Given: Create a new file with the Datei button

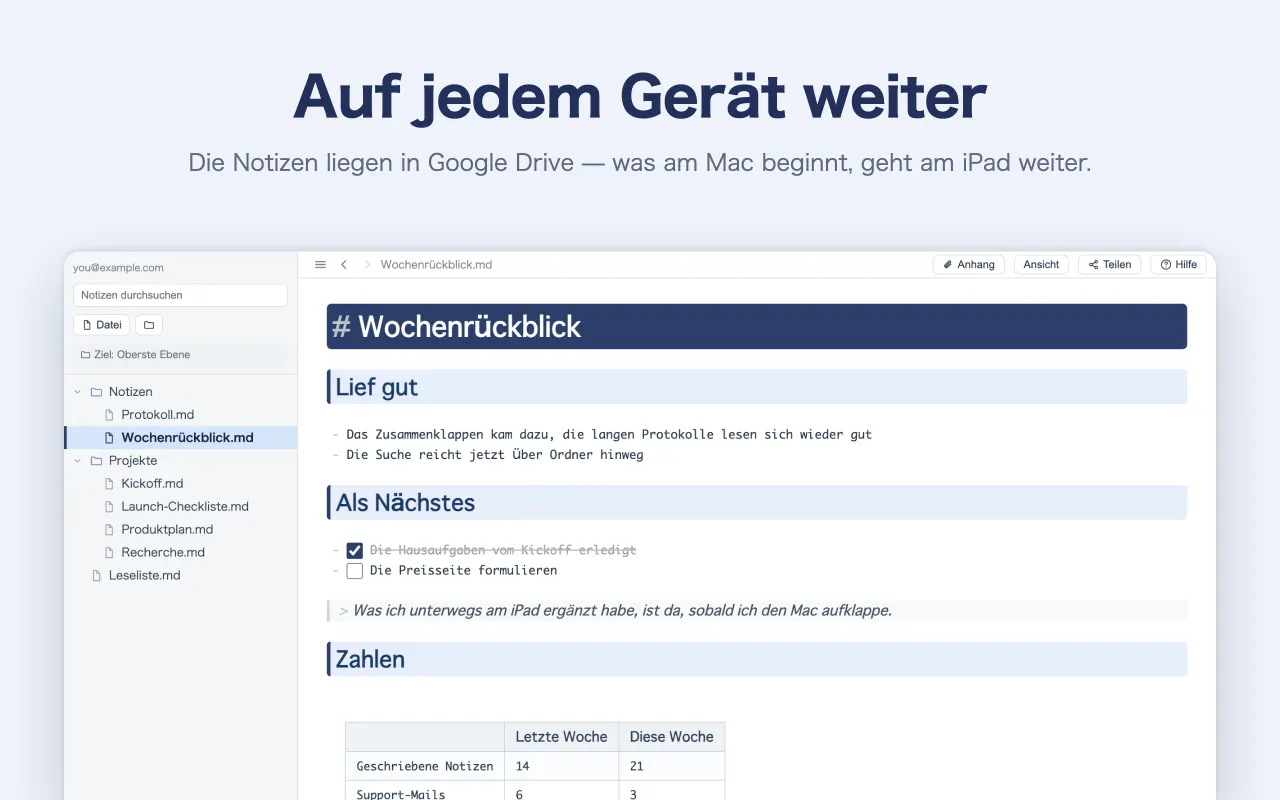Looking at the screenshot, I should (x=102, y=325).
